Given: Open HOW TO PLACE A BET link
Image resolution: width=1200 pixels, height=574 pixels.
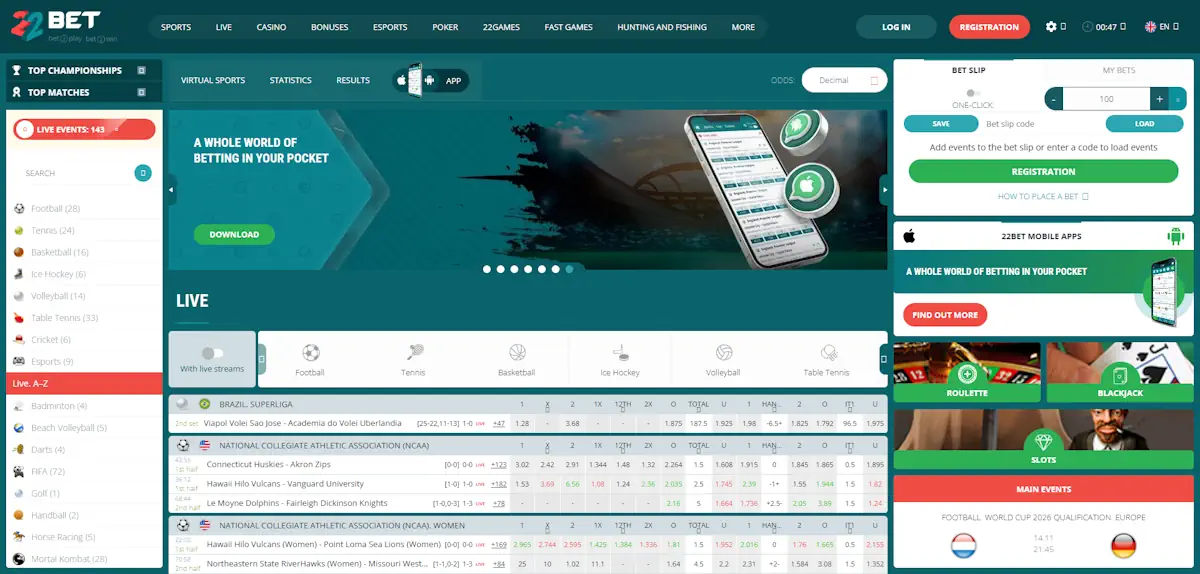Looking at the screenshot, I should 1043,197.
